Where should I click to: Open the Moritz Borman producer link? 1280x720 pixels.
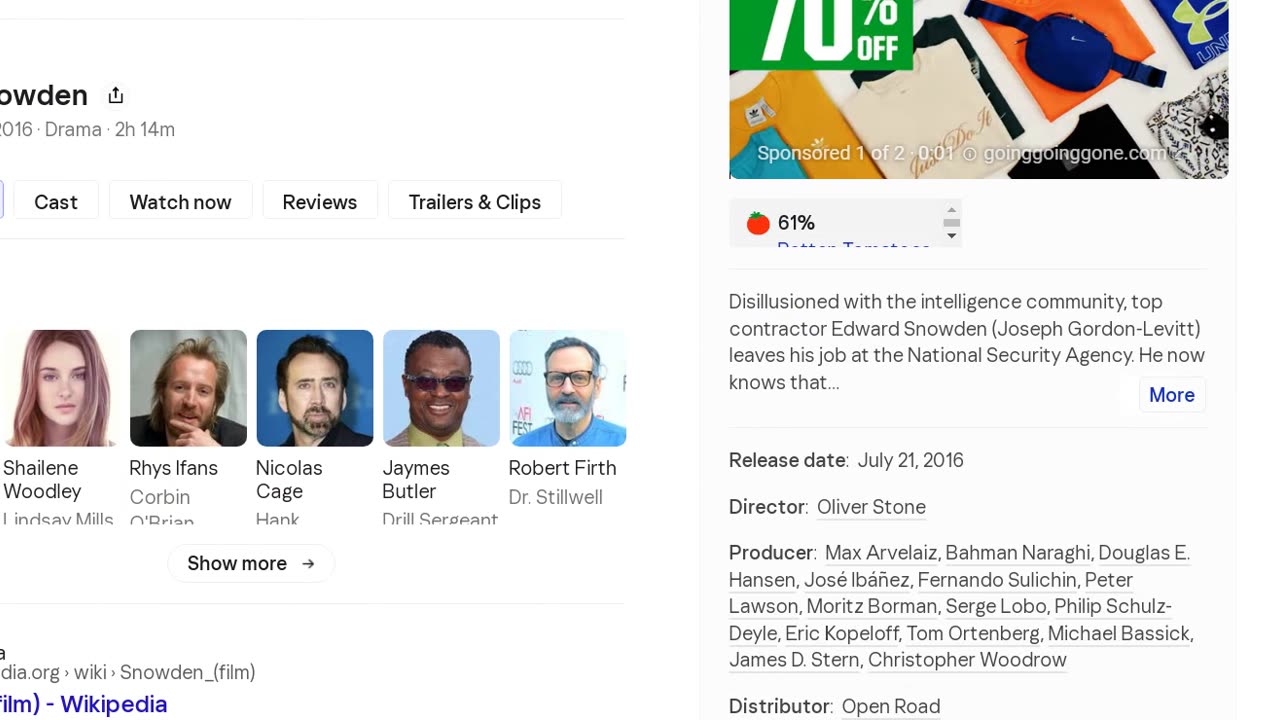tap(872, 606)
